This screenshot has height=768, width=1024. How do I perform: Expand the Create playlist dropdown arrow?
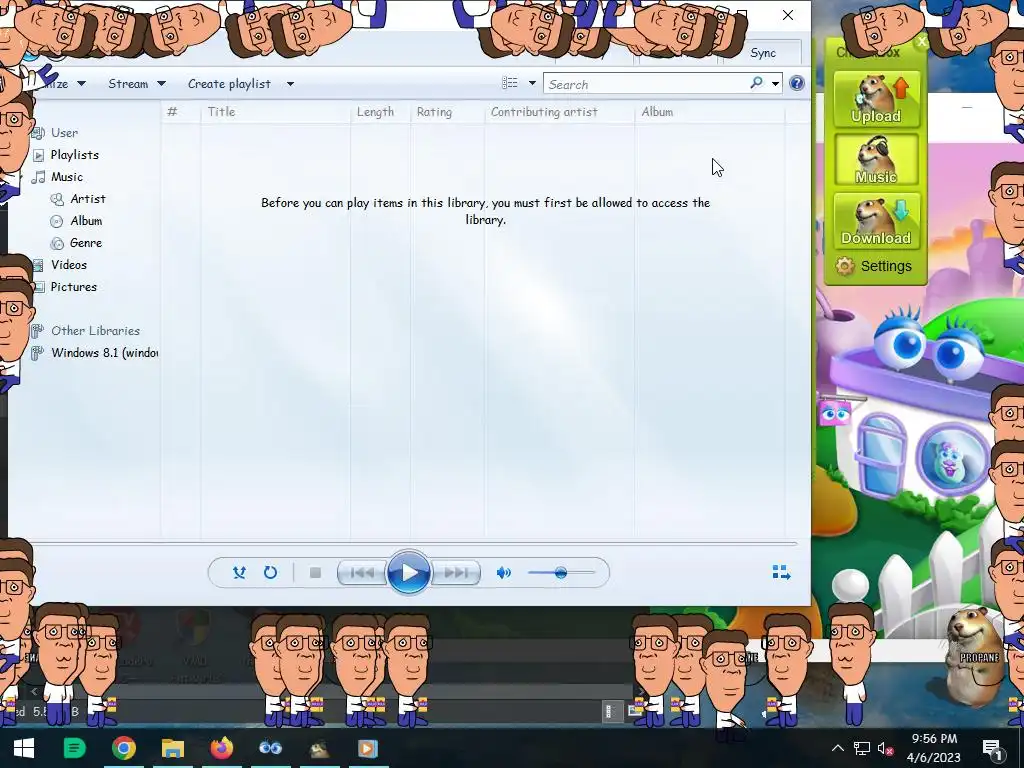(291, 84)
